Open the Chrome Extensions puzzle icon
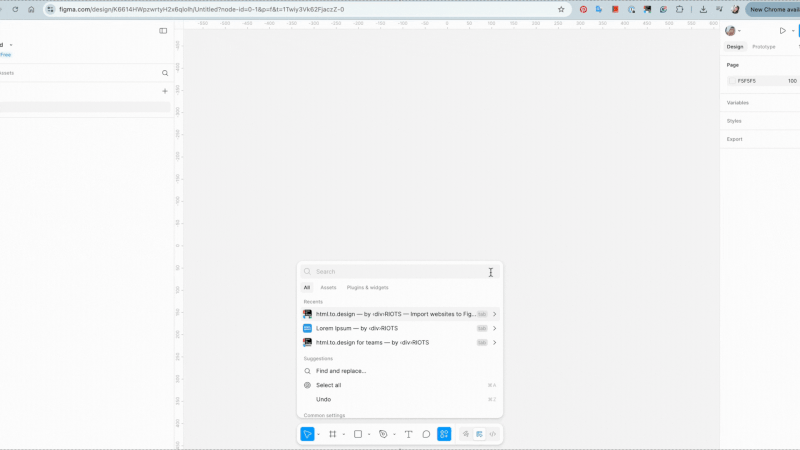Screen dimensions: 800x450 (680, 9)
